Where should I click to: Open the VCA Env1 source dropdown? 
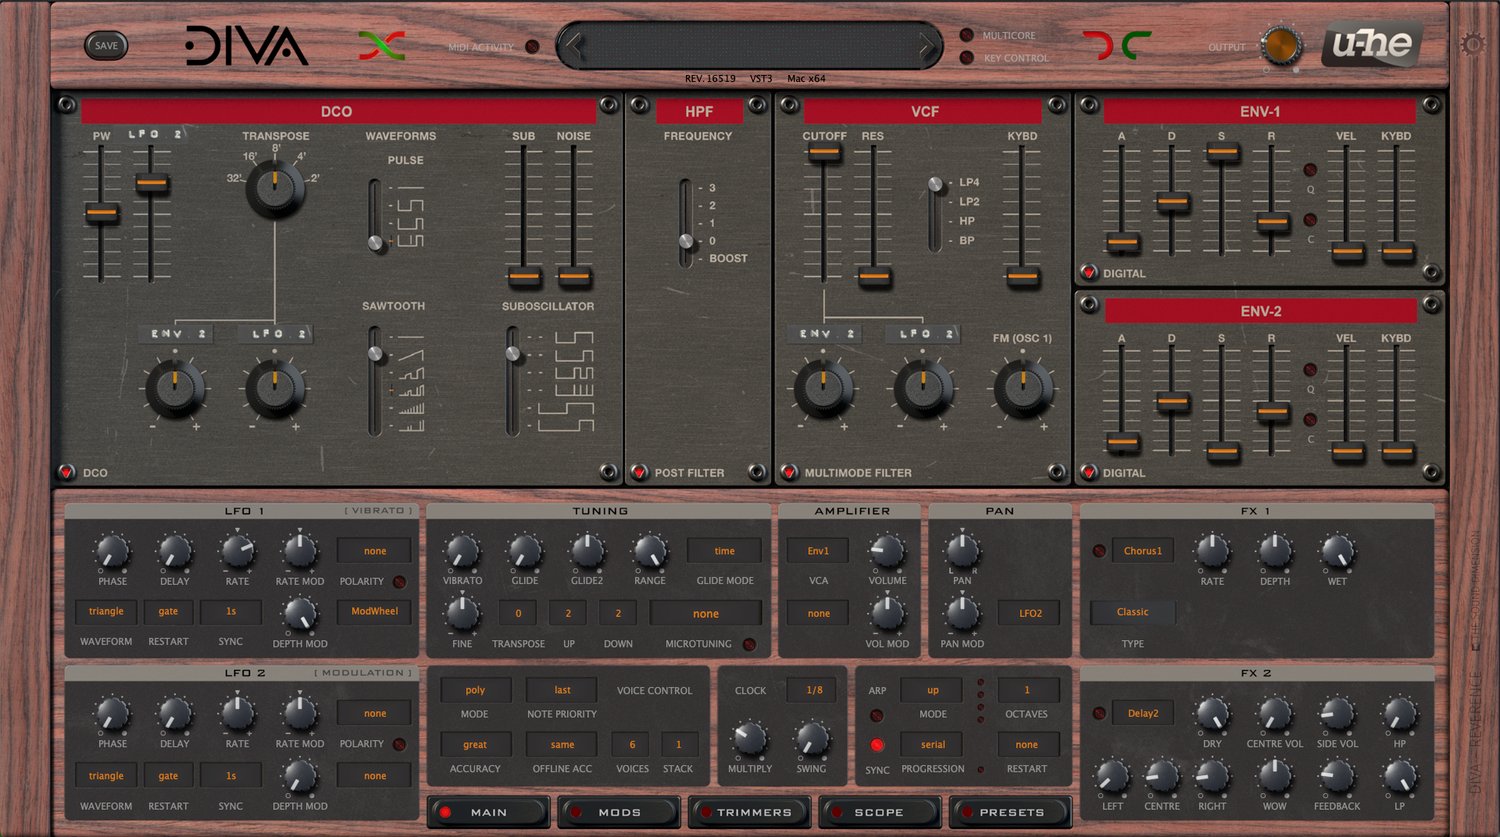(x=818, y=551)
